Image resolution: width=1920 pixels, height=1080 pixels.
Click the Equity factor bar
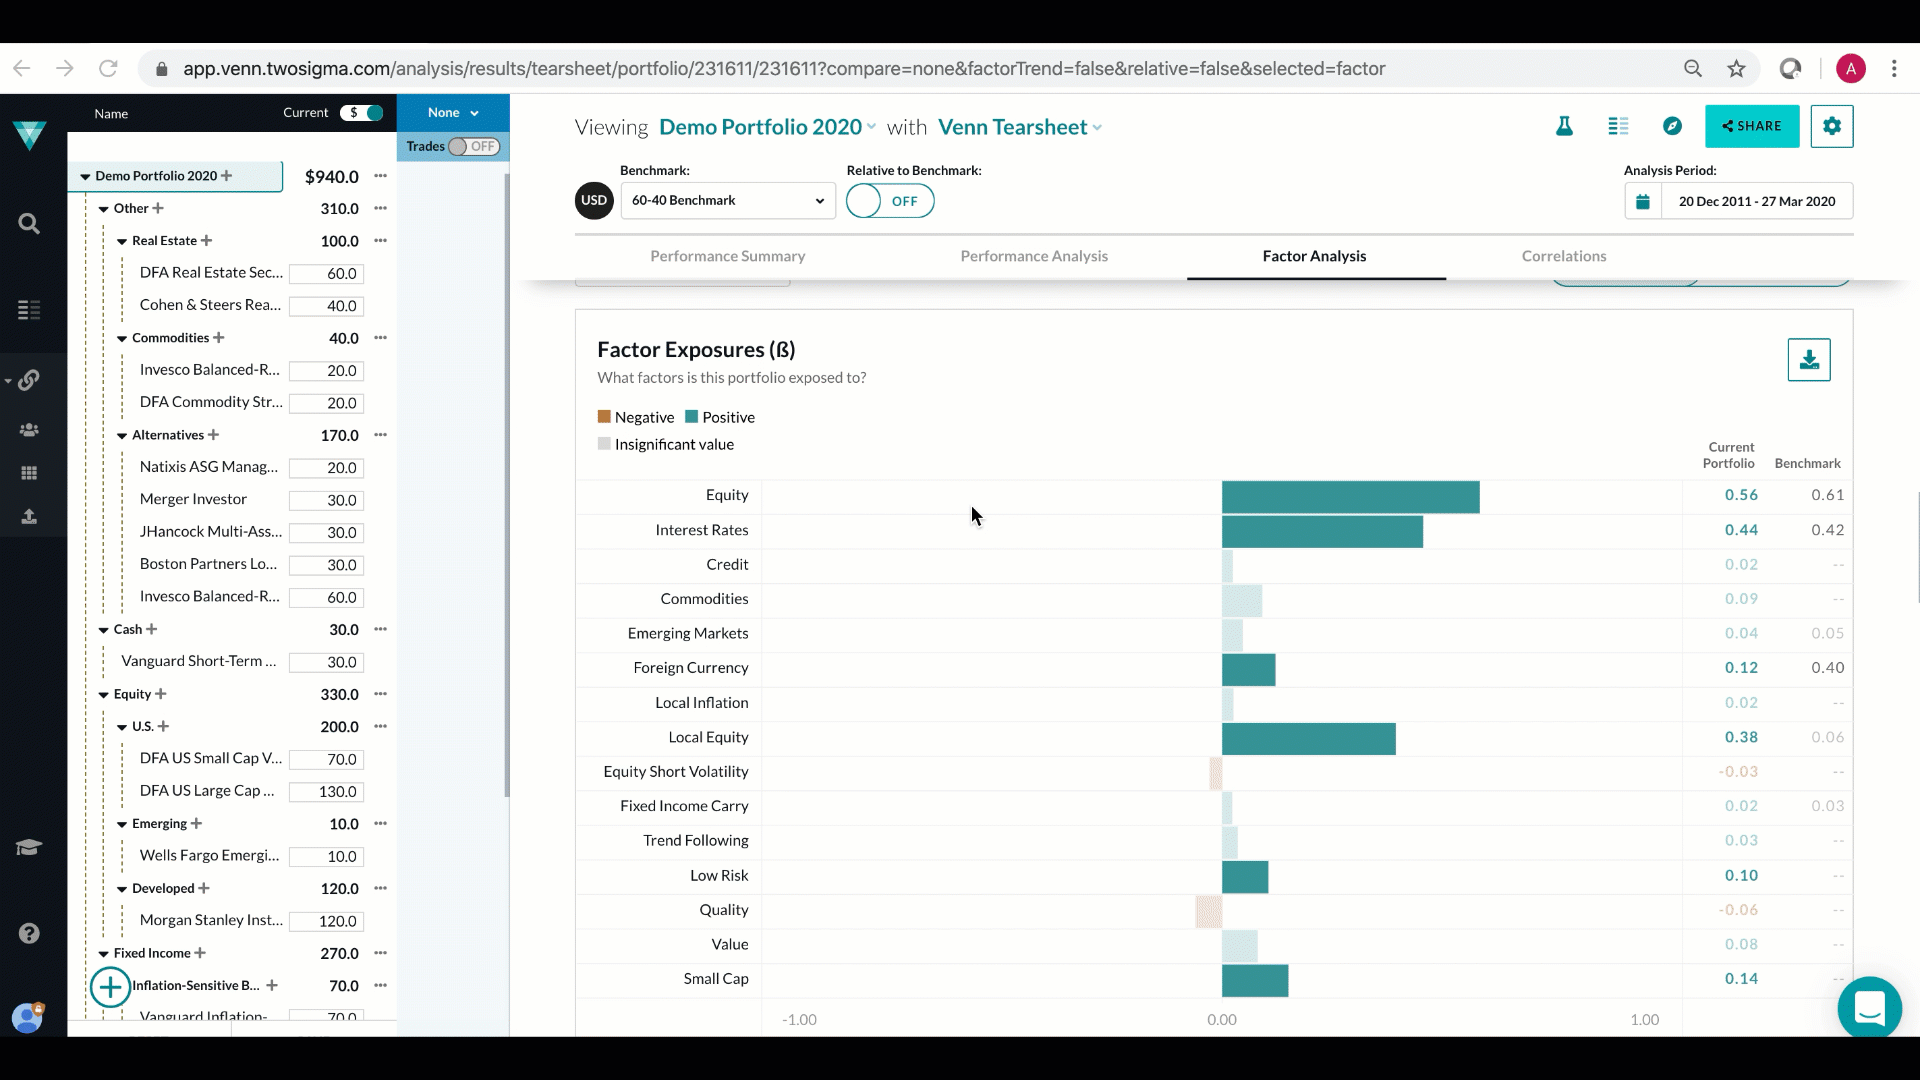(x=1350, y=497)
